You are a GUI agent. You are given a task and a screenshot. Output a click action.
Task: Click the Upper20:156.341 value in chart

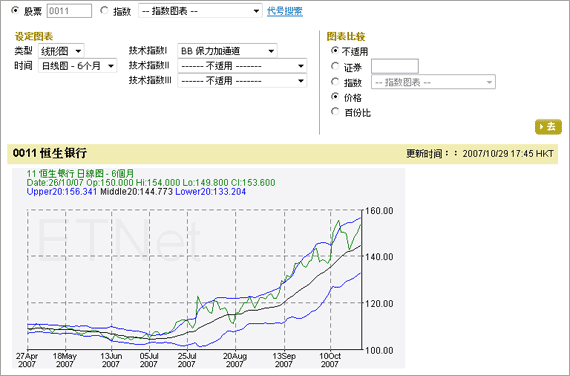(62, 192)
